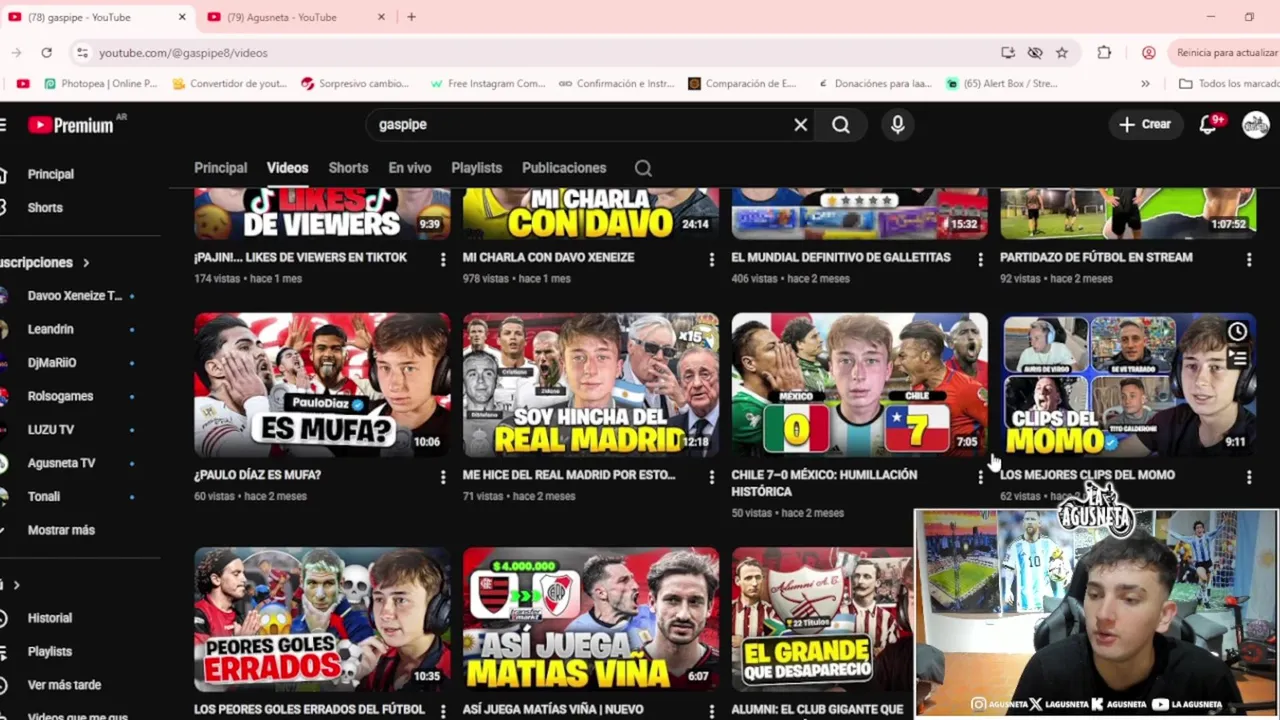Select the Videos channel tab
Viewport: 1280px width, 720px height.
pyautogui.click(x=287, y=168)
